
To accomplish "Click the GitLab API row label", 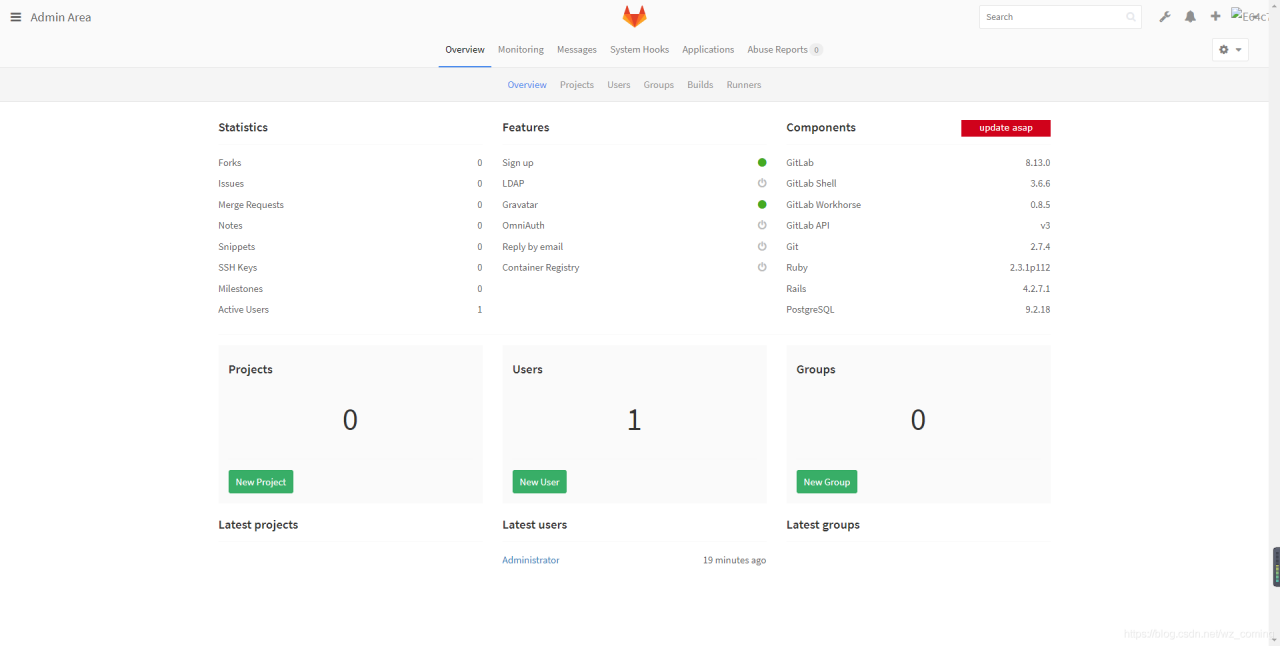I will (808, 225).
